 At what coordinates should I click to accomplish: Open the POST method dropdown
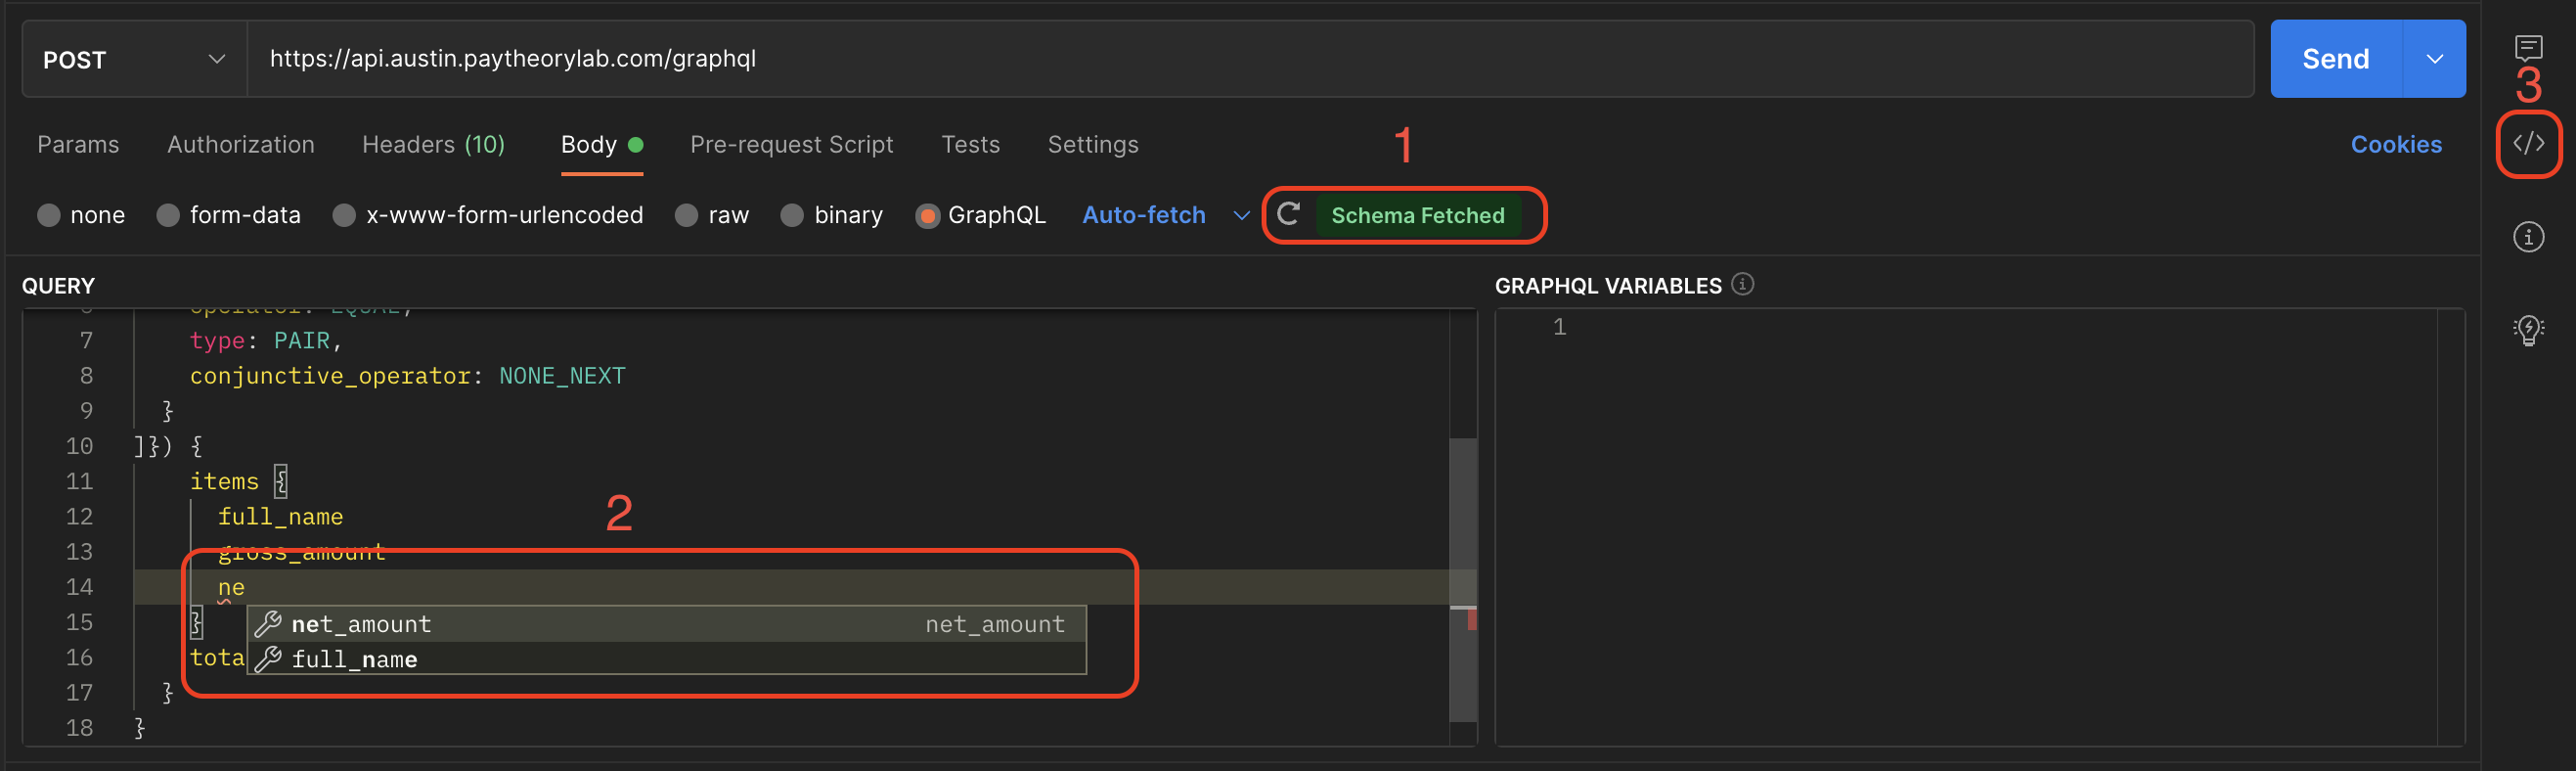point(134,59)
